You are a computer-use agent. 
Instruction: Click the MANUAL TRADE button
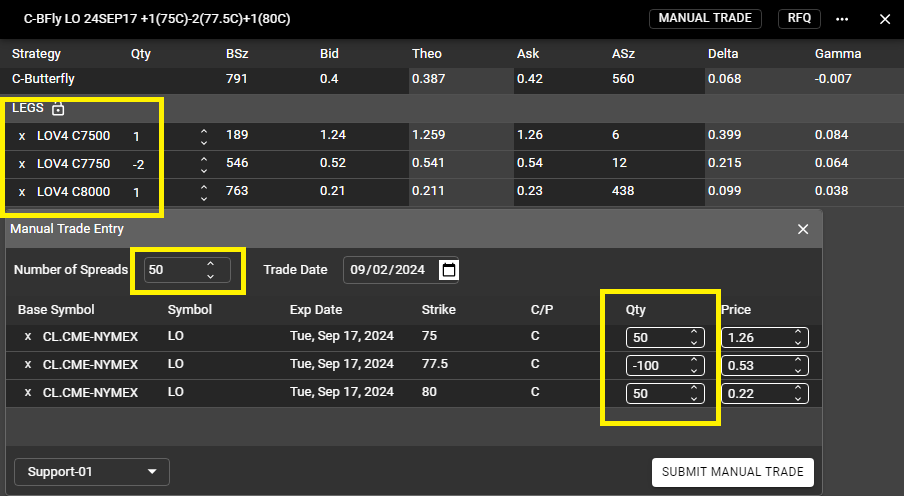point(705,18)
